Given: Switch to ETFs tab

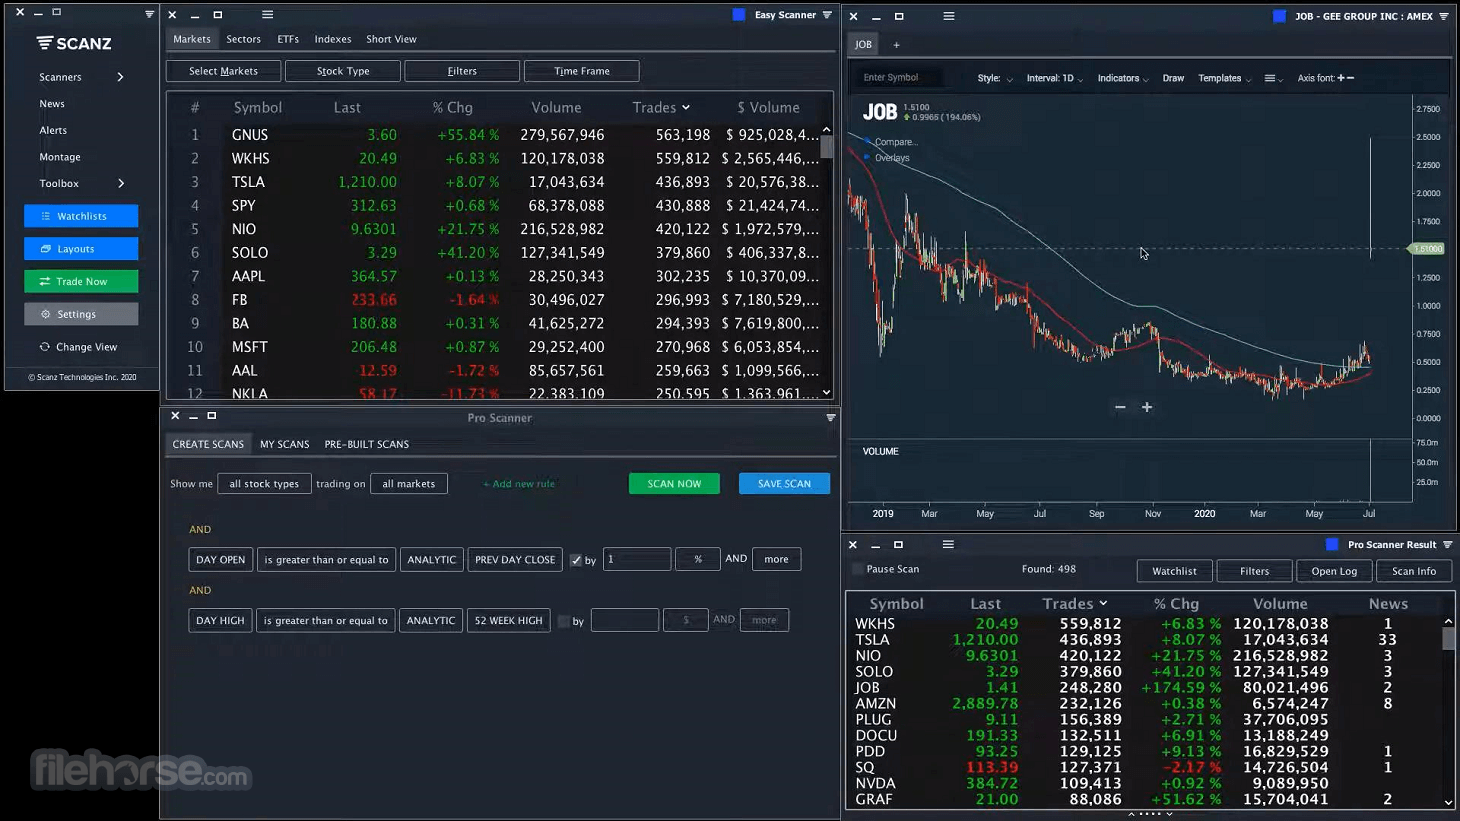Looking at the screenshot, I should click(288, 39).
